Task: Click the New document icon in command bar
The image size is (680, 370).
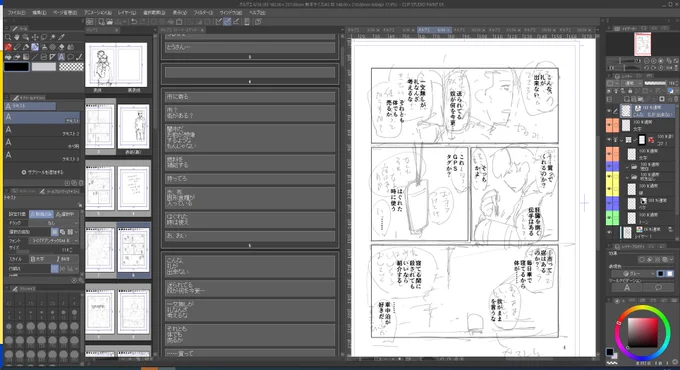Action: click(x=101, y=22)
